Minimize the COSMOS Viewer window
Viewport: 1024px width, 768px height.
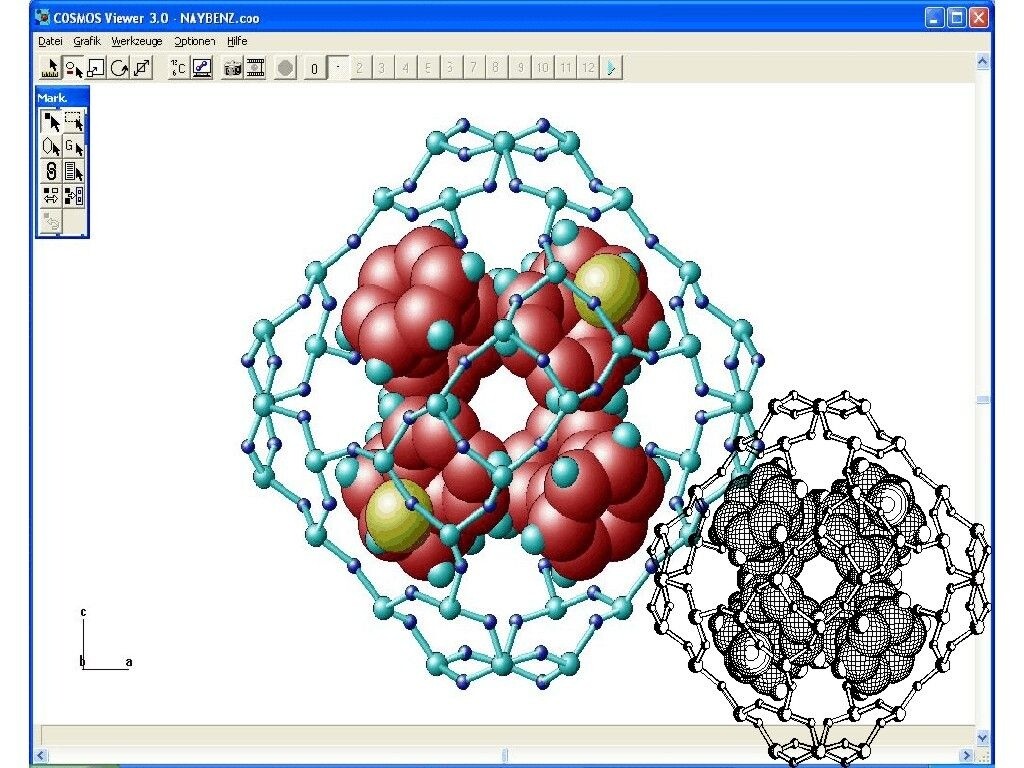[x=935, y=18]
